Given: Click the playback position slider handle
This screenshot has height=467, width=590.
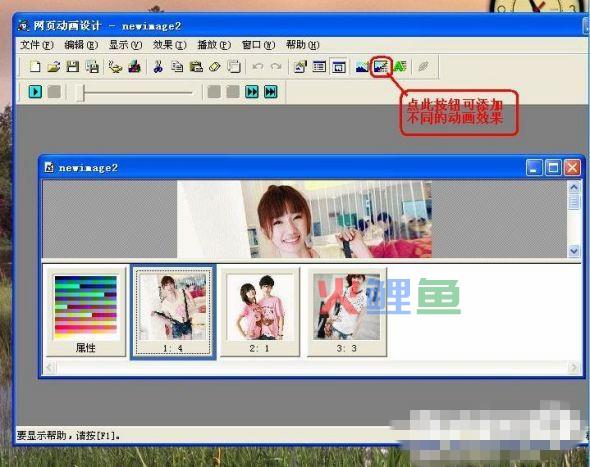Looking at the screenshot, I should point(80,93).
